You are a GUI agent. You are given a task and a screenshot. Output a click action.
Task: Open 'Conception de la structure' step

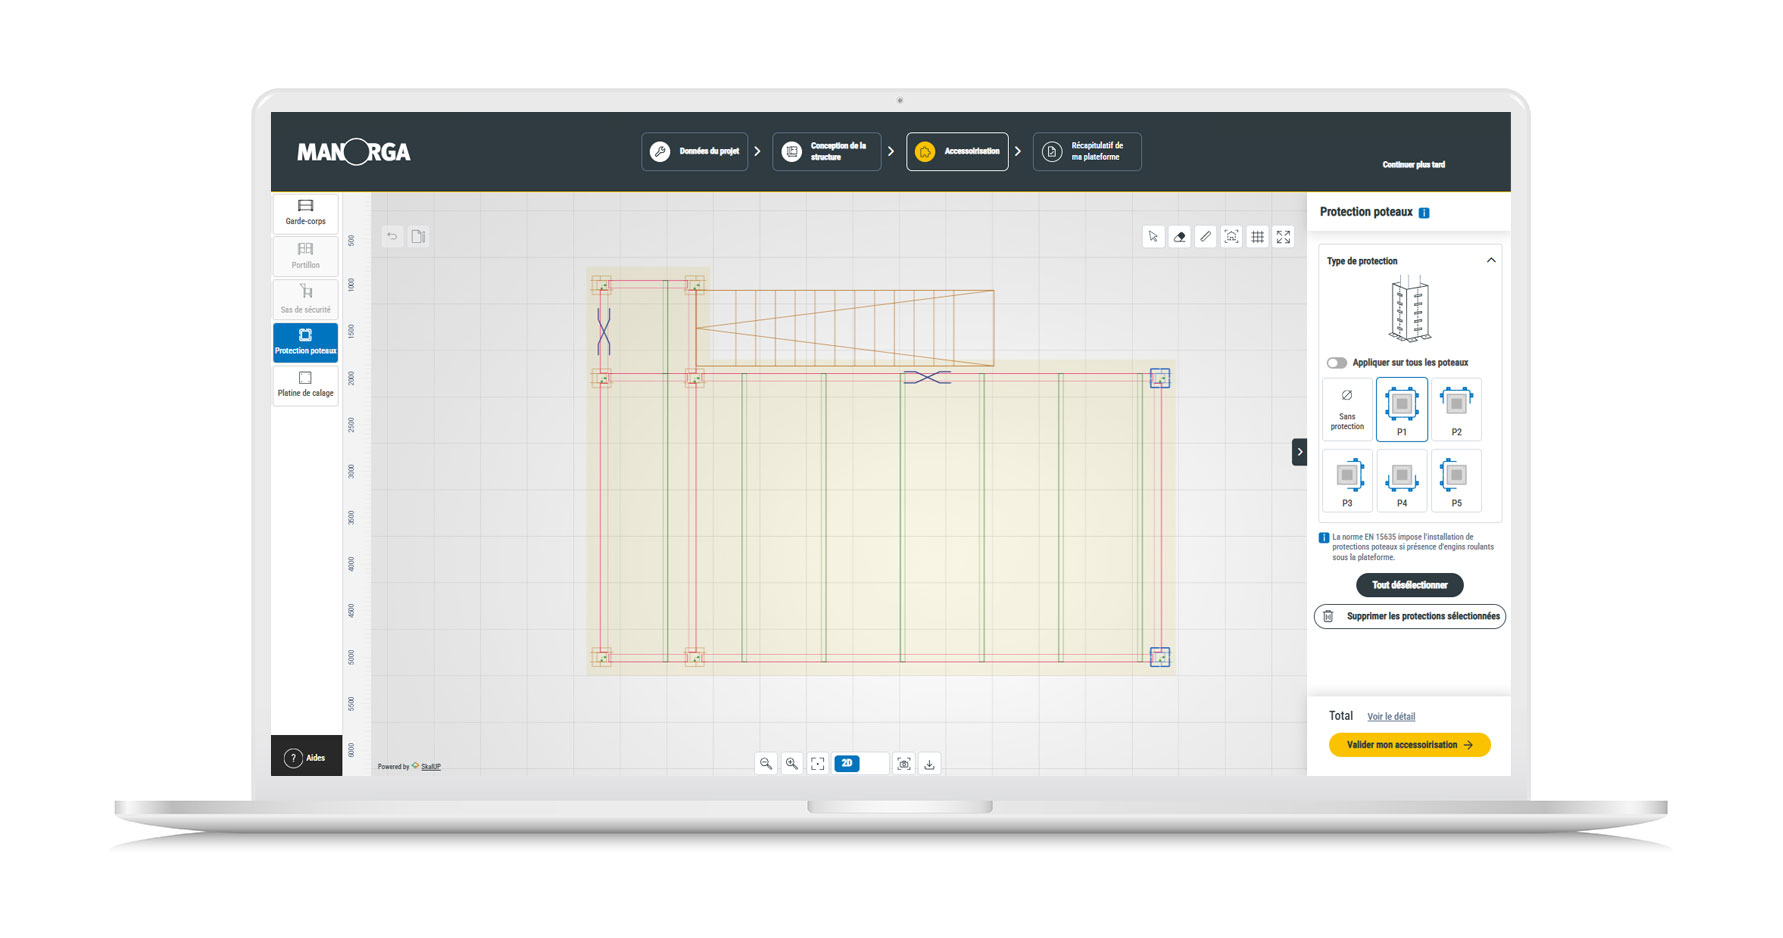[x=826, y=151]
